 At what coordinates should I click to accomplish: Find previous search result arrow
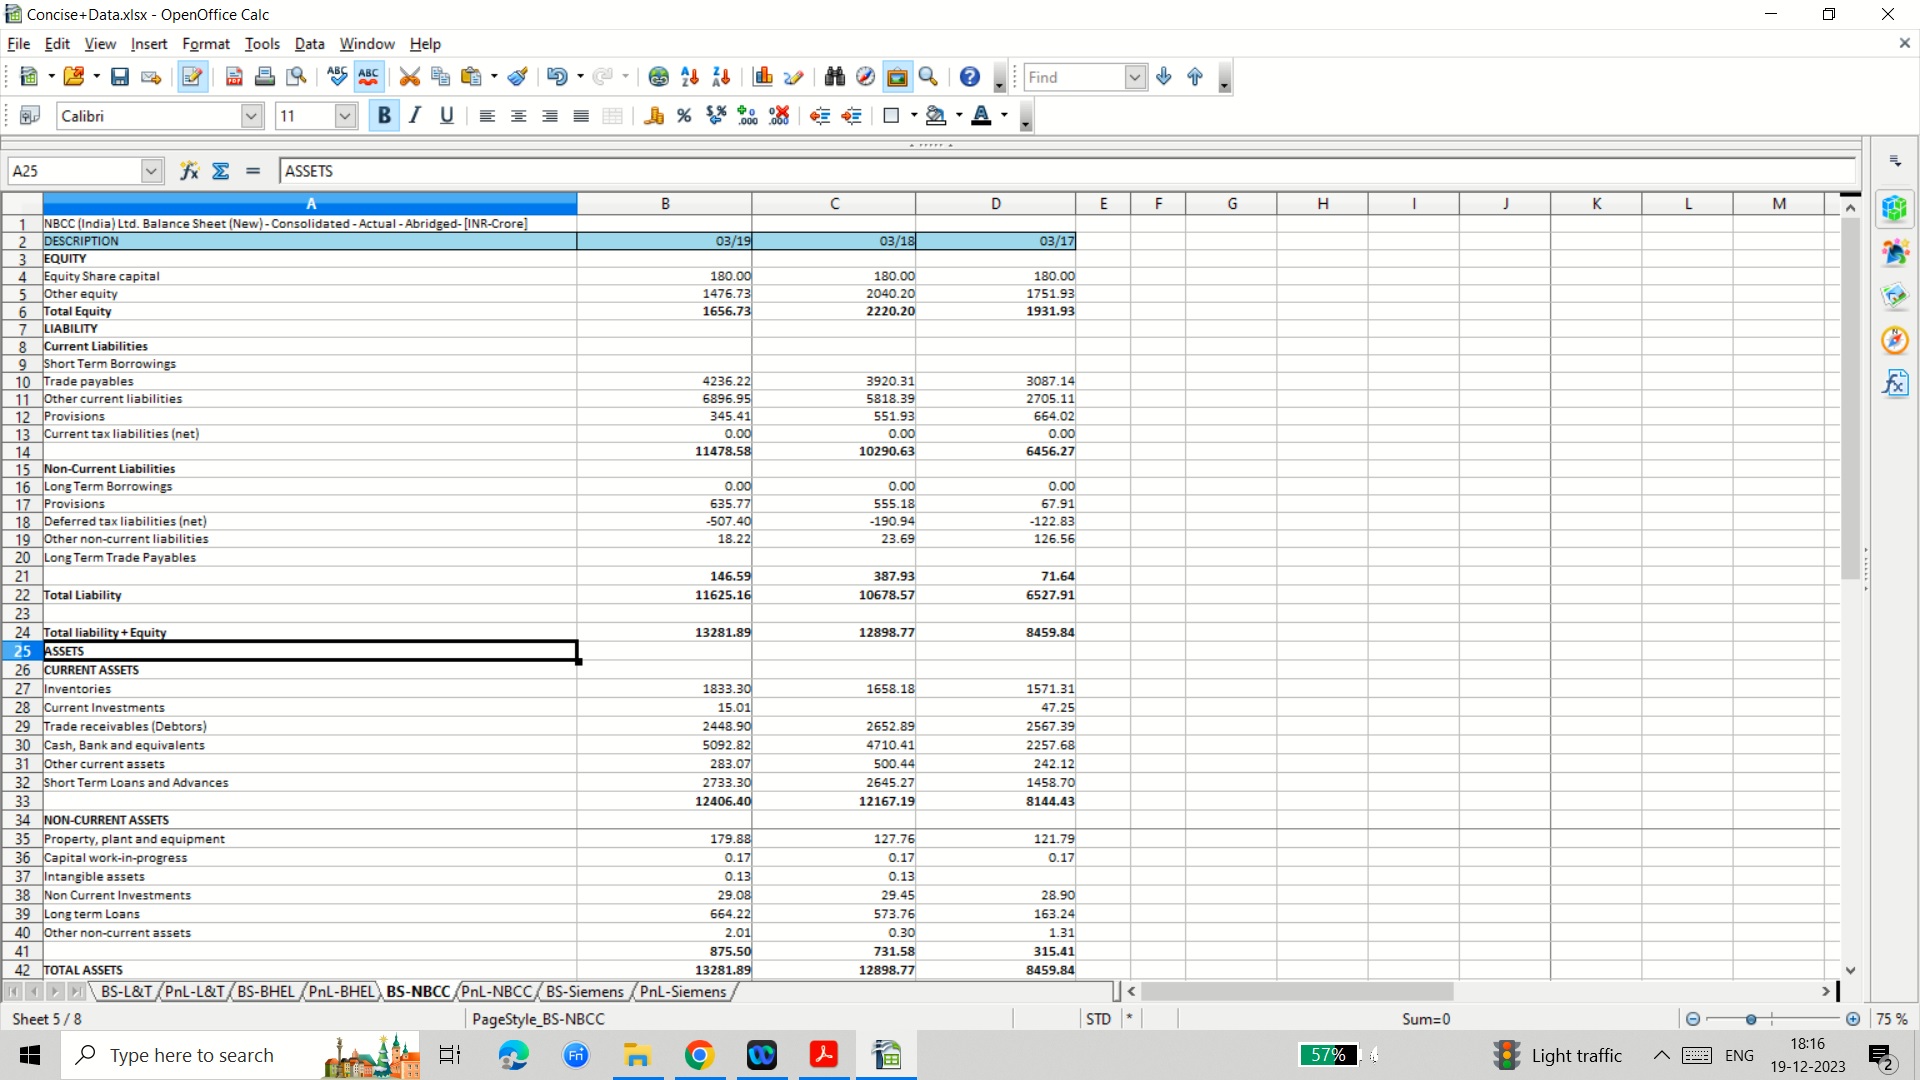tap(1195, 77)
